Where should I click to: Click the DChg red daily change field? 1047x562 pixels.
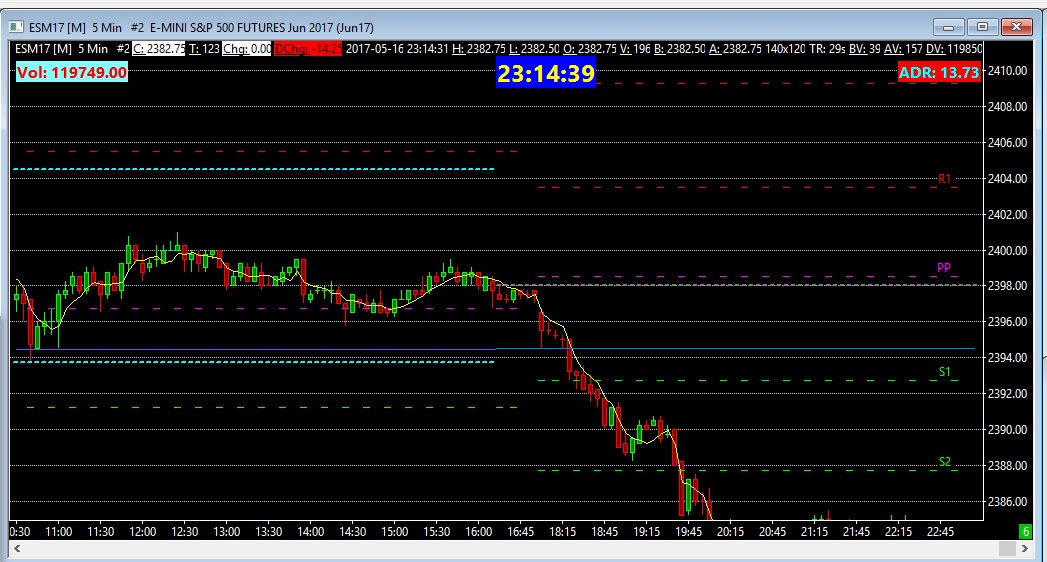point(308,49)
